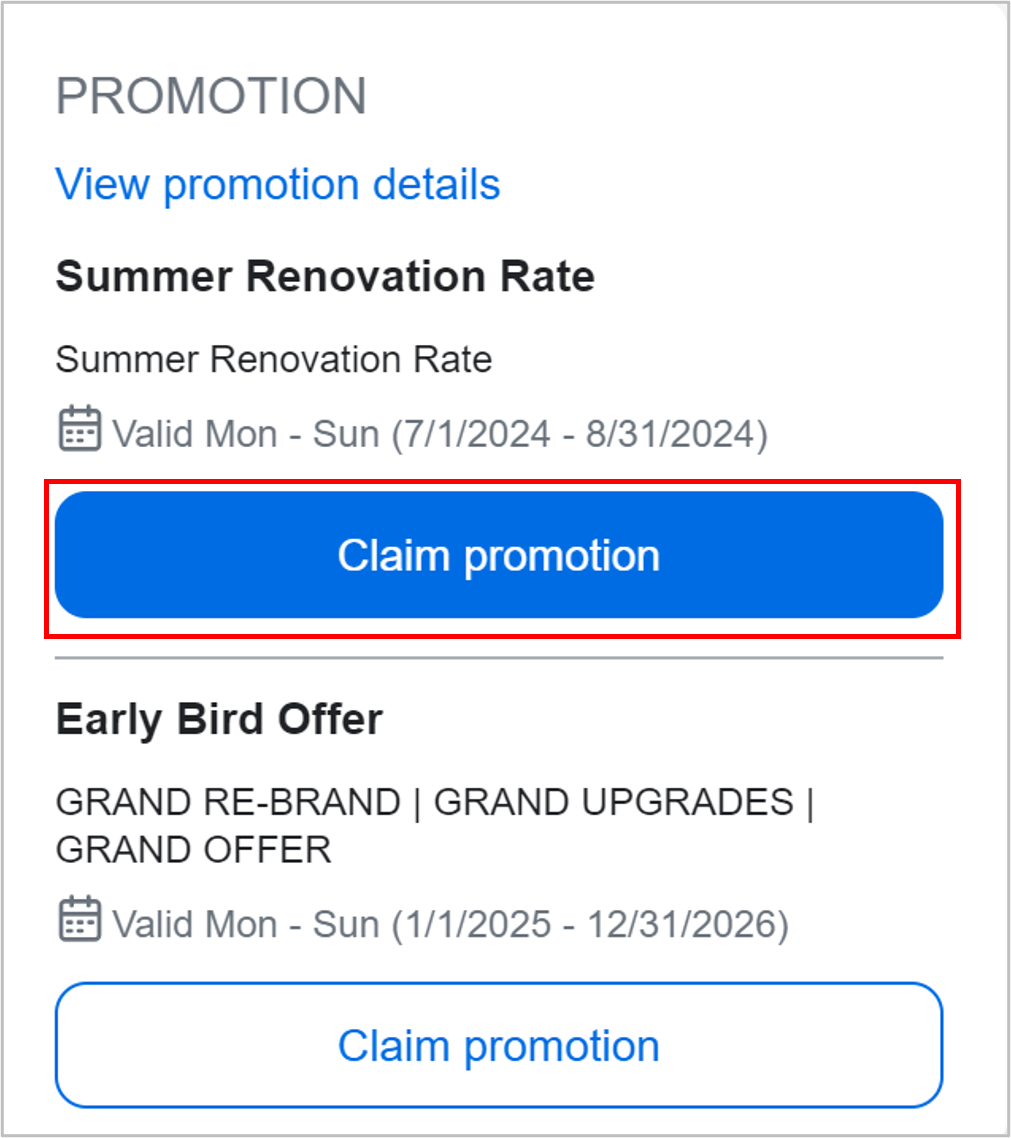Screen dimensions: 1011x1138
Task: Click inside the red-outlined promotion claim area
Action: (x=500, y=554)
